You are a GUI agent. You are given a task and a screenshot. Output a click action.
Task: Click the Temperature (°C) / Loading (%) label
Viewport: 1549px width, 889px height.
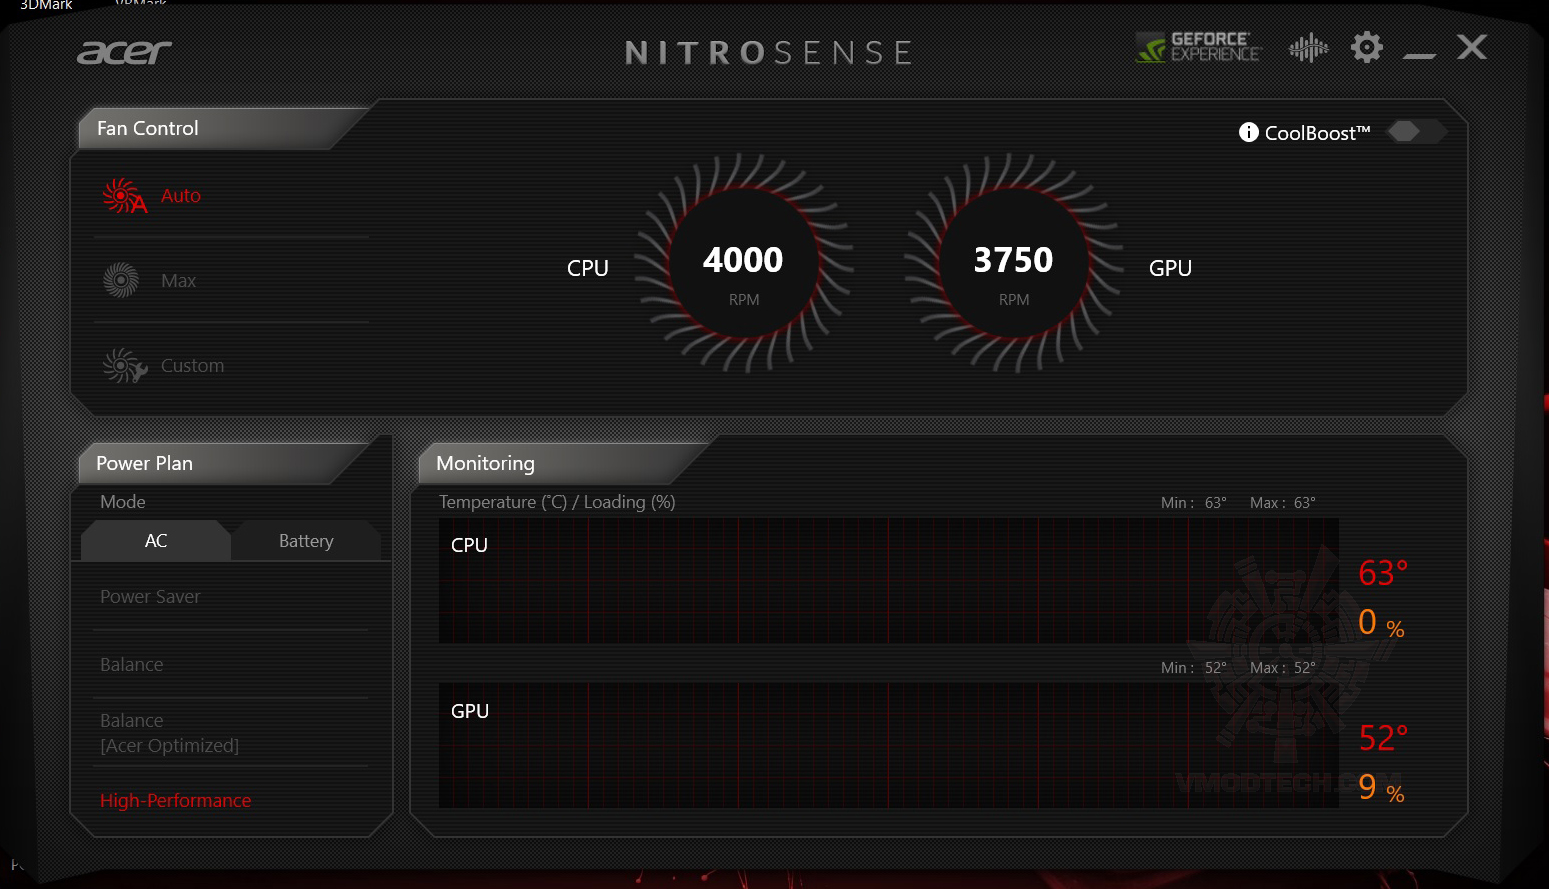557,502
